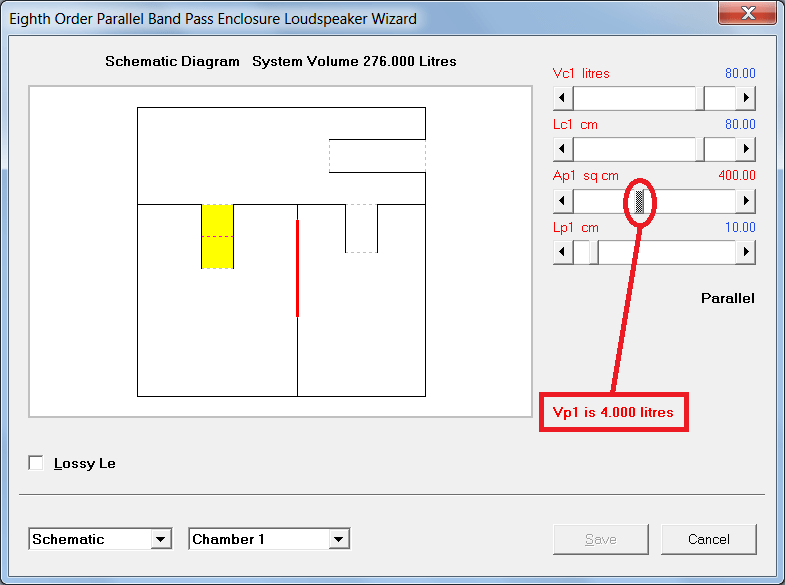Click the Vc1 litres label

[581, 74]
